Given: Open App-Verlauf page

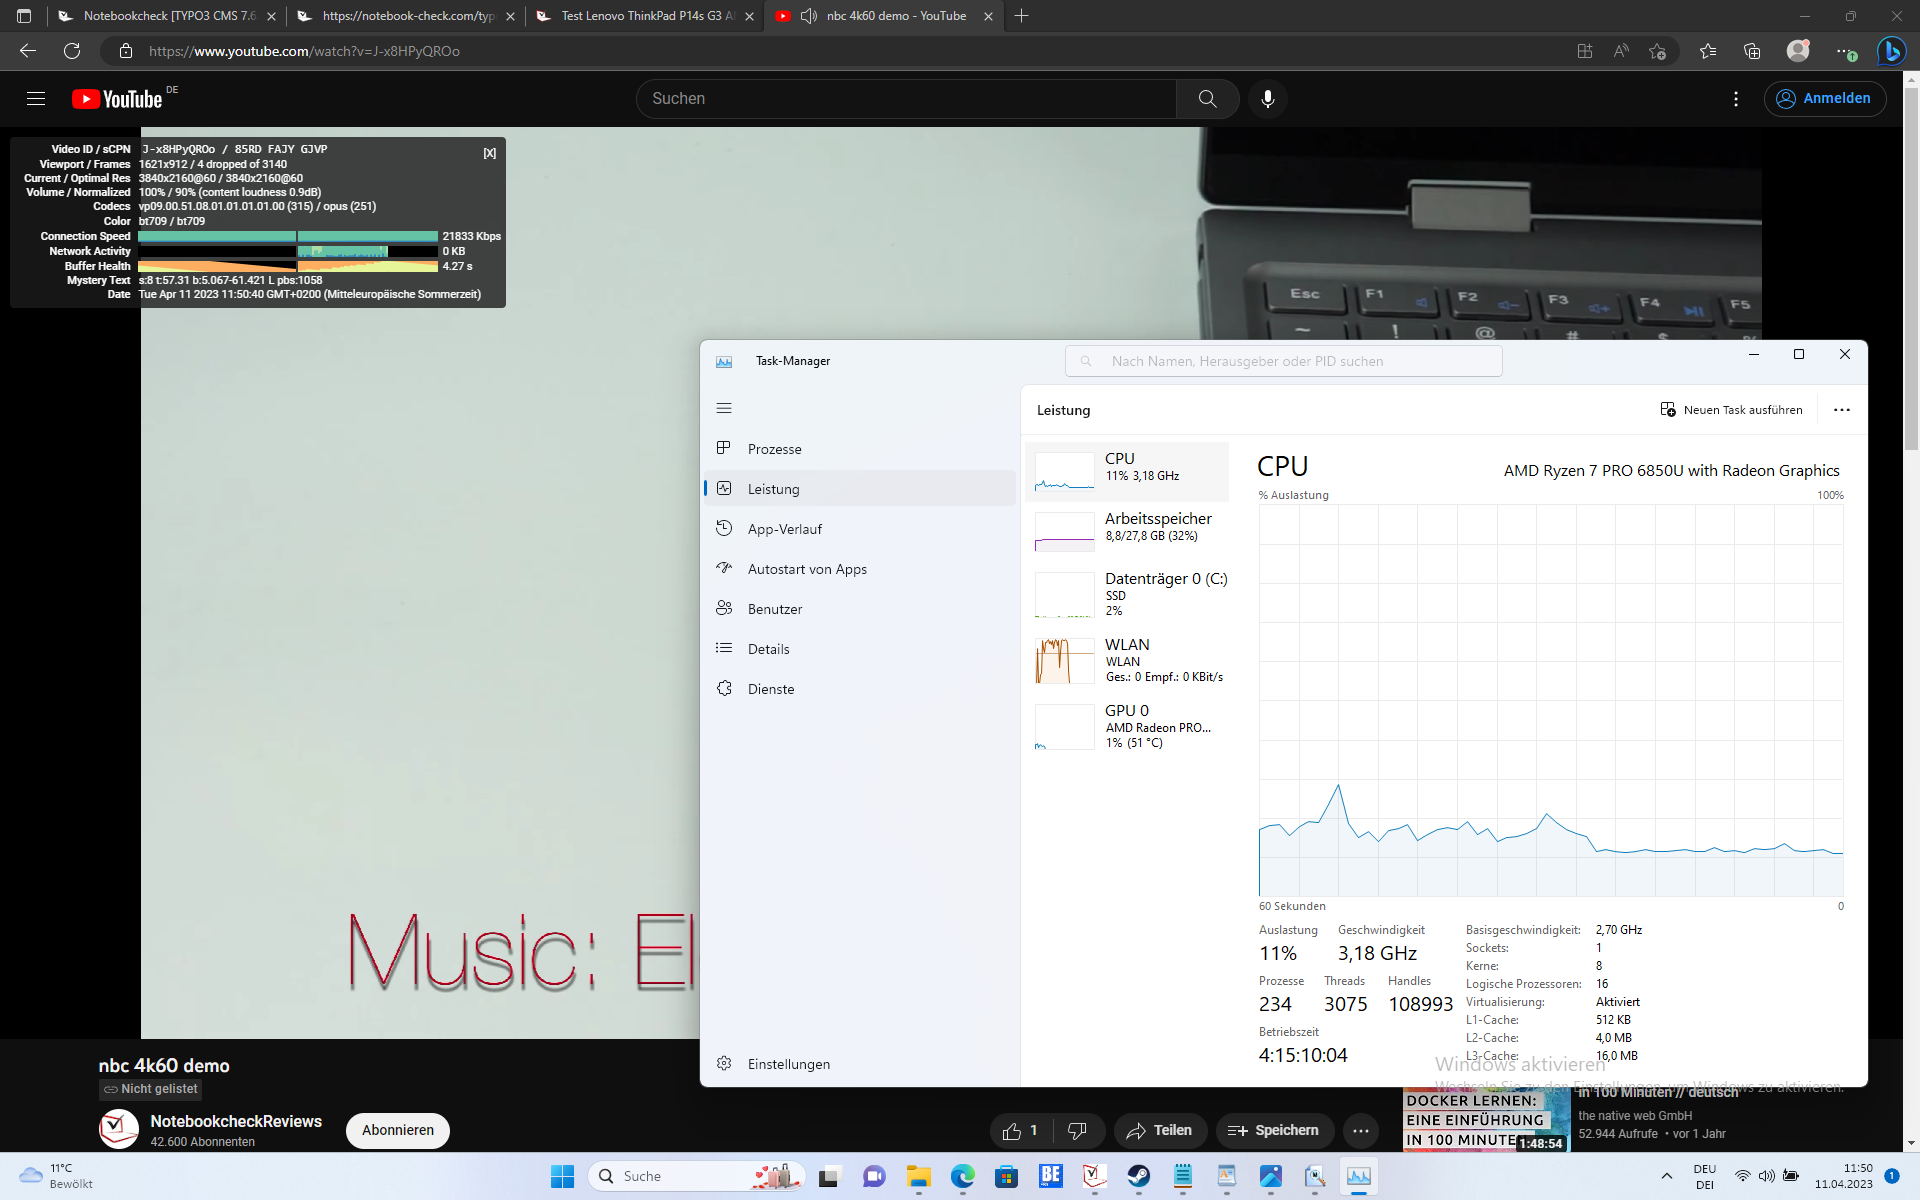Looking at the screenshot, I should [860, 529].
